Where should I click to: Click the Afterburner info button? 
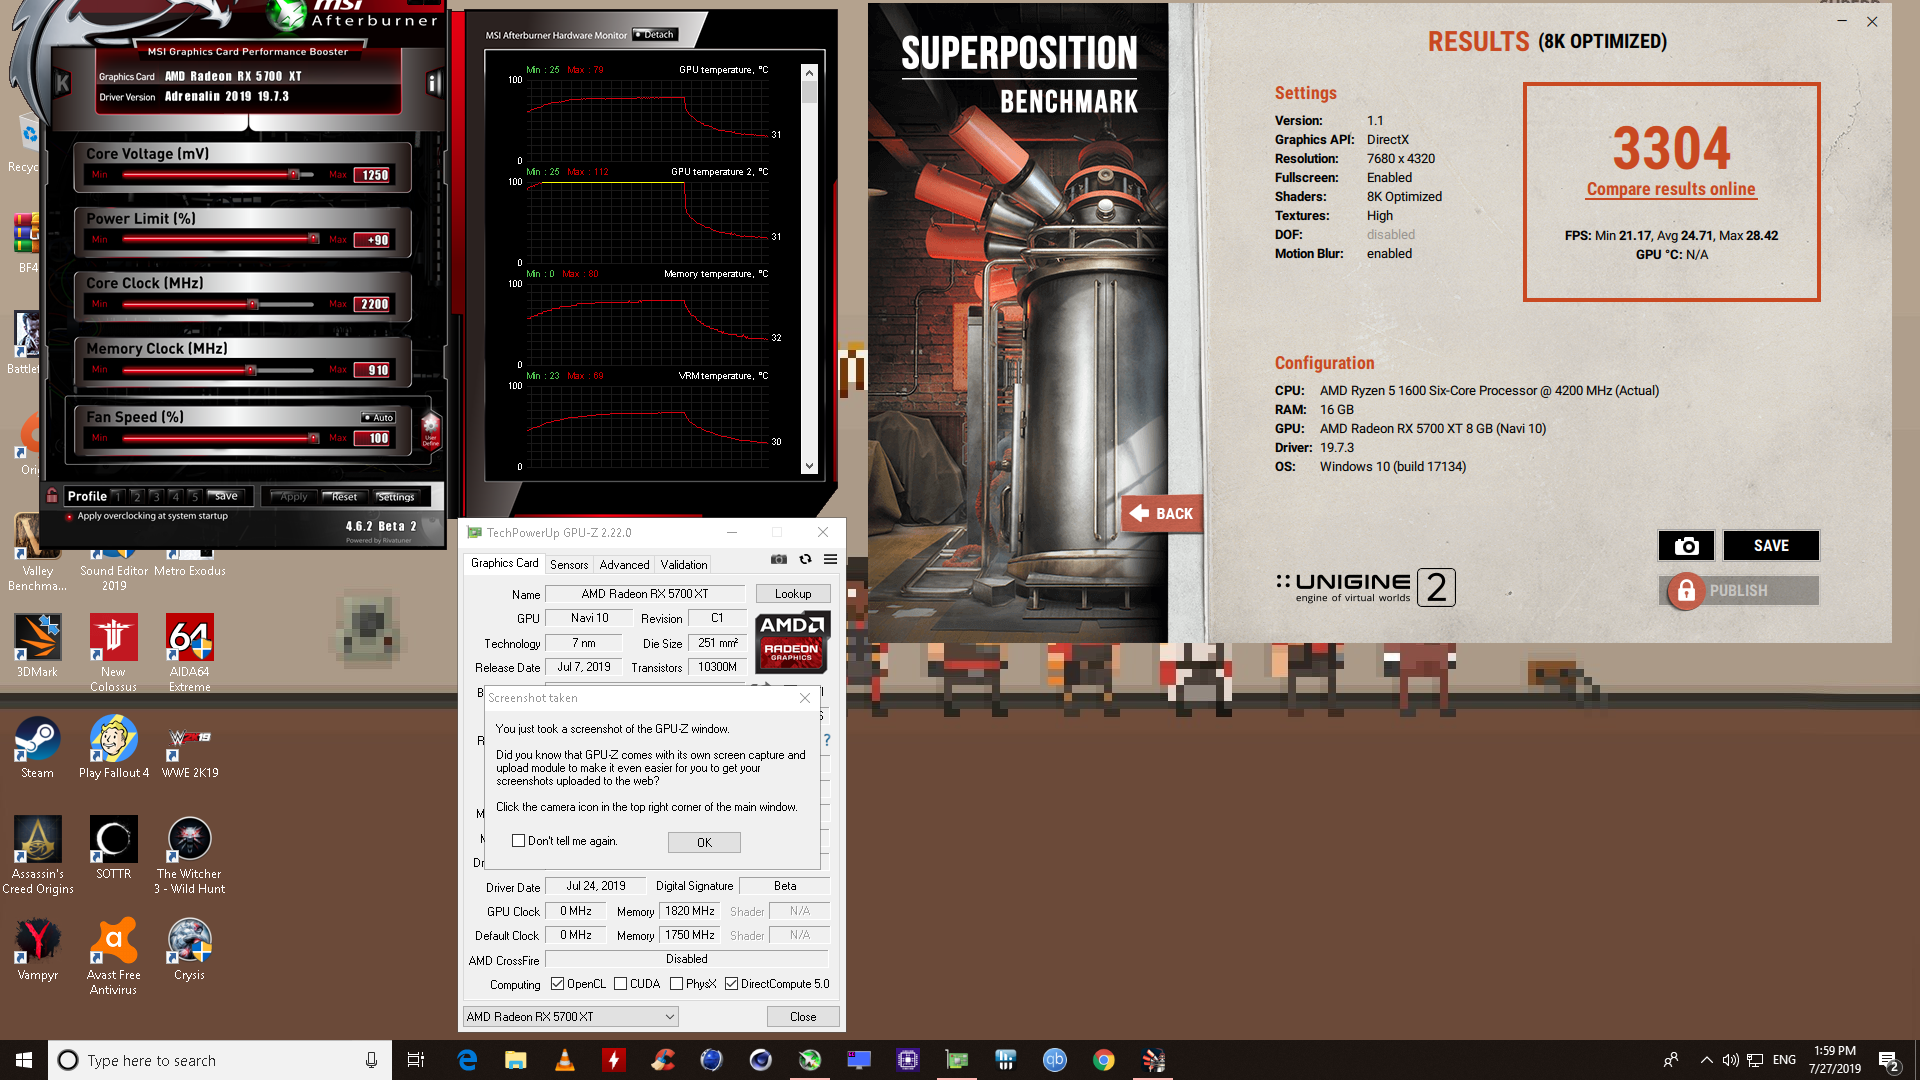pos(434,83)
